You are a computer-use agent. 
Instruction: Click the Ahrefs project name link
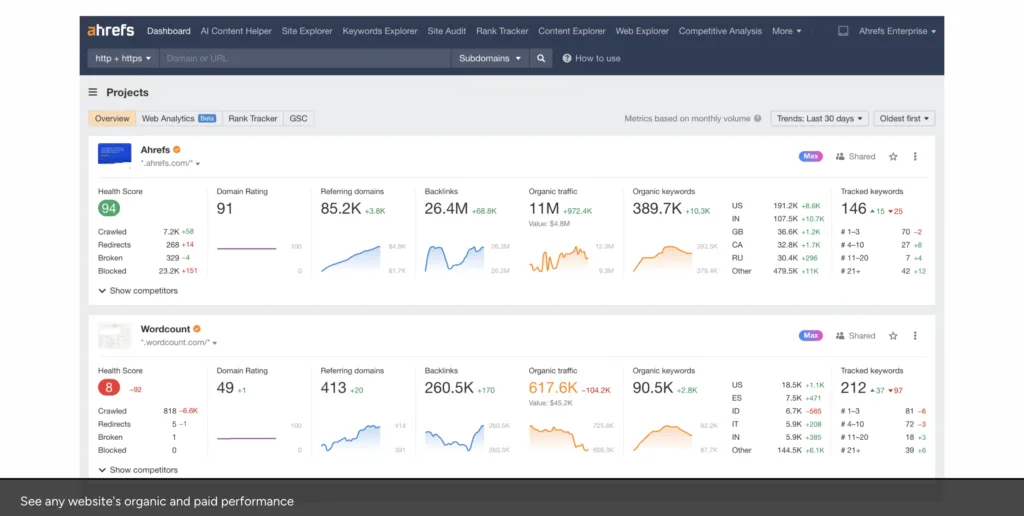[x=155, y=150]
